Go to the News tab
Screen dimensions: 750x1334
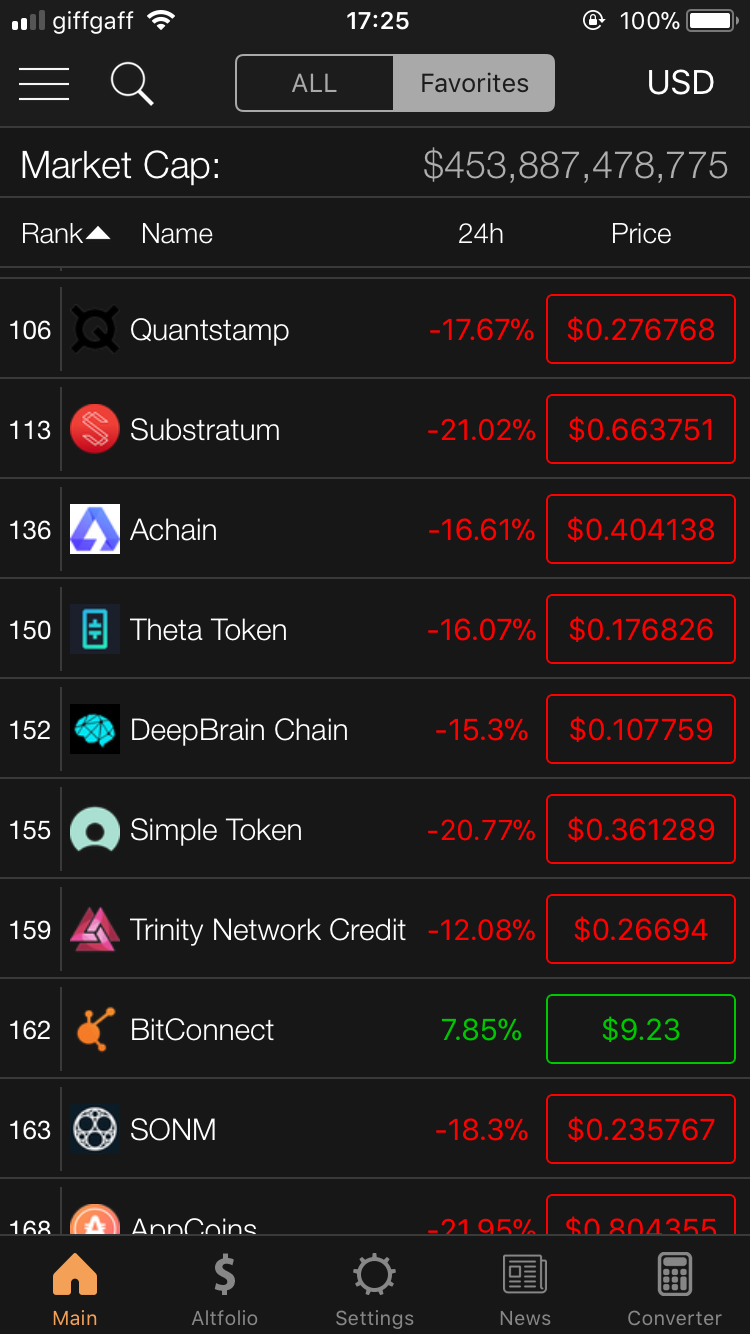[x=525, y=1289]
